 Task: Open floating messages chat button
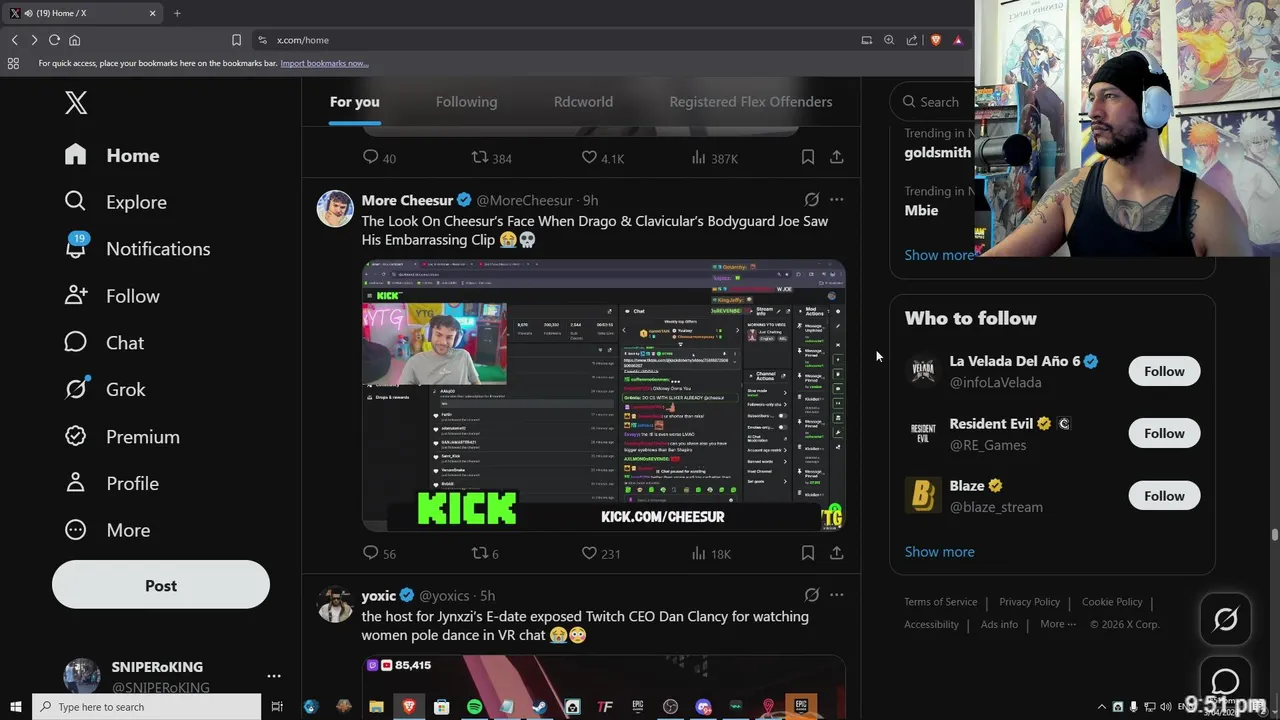[x=1225, y=682]
